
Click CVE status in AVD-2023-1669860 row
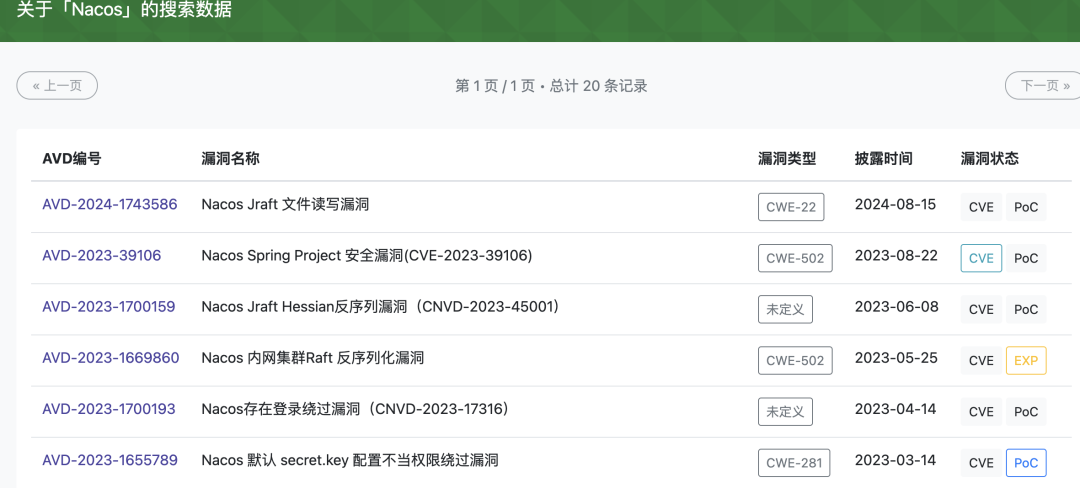[981, 361]
